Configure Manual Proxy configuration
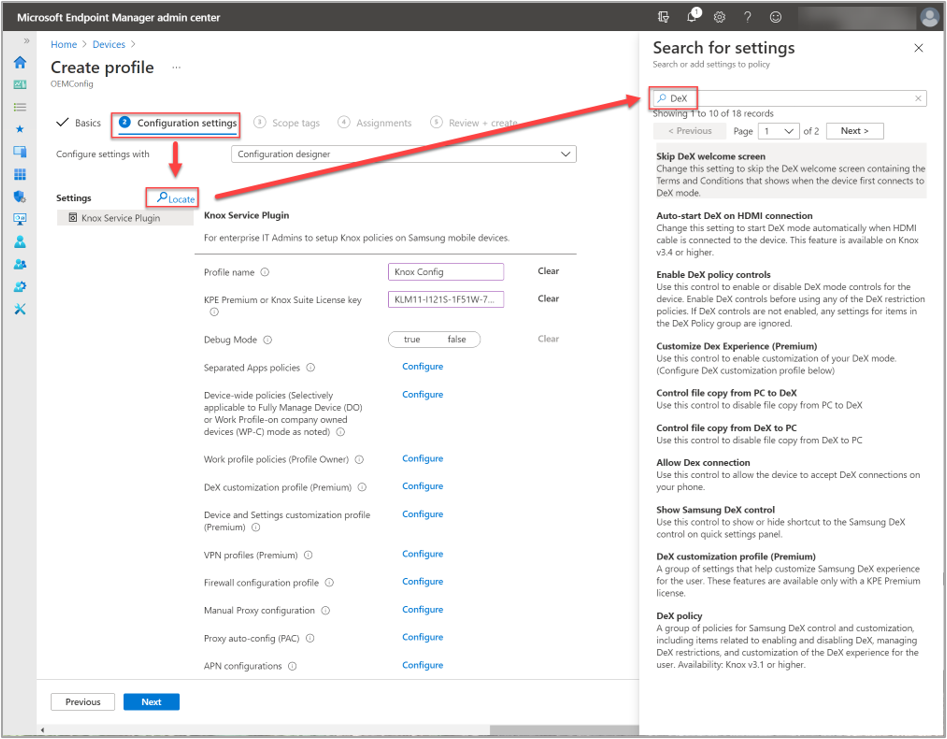Viewport: 947px width, 739px height. pyautogui.click(x=423, y=609)
